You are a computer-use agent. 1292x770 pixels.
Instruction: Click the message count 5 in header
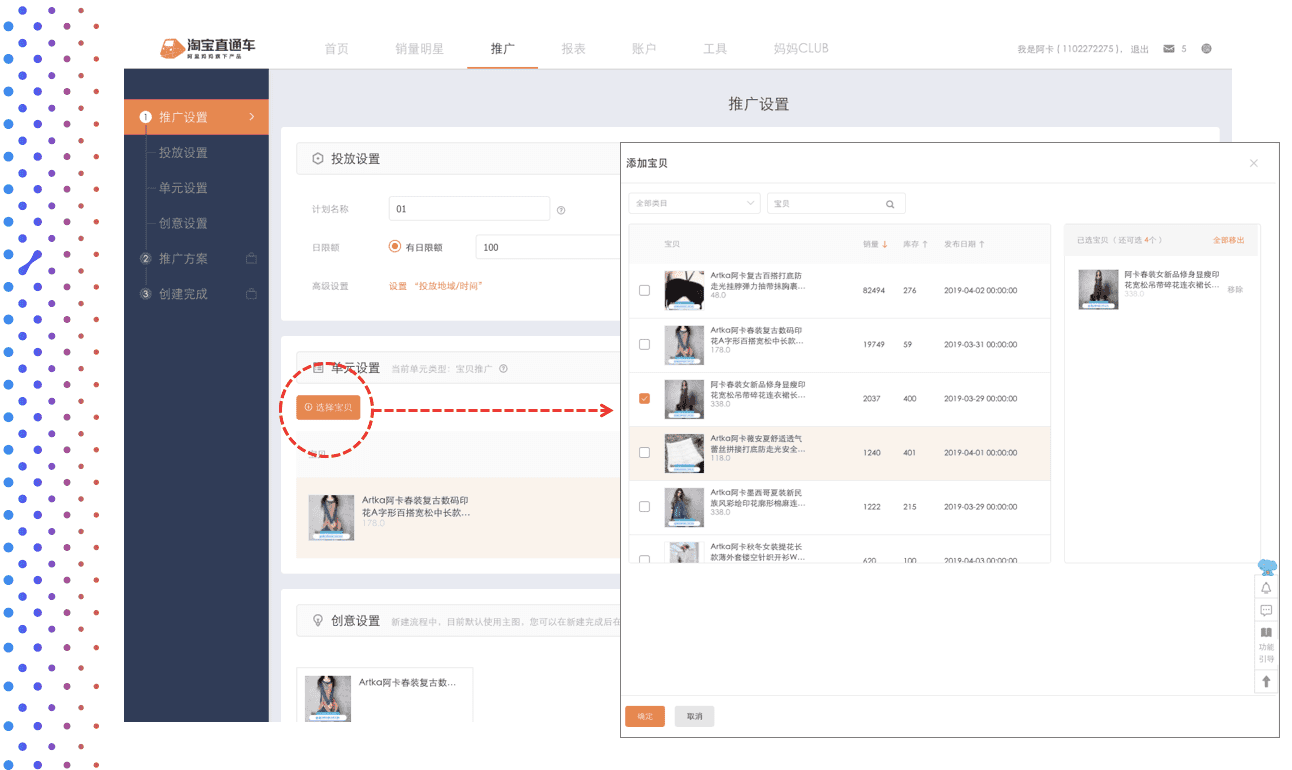(x=1184, y=49)
